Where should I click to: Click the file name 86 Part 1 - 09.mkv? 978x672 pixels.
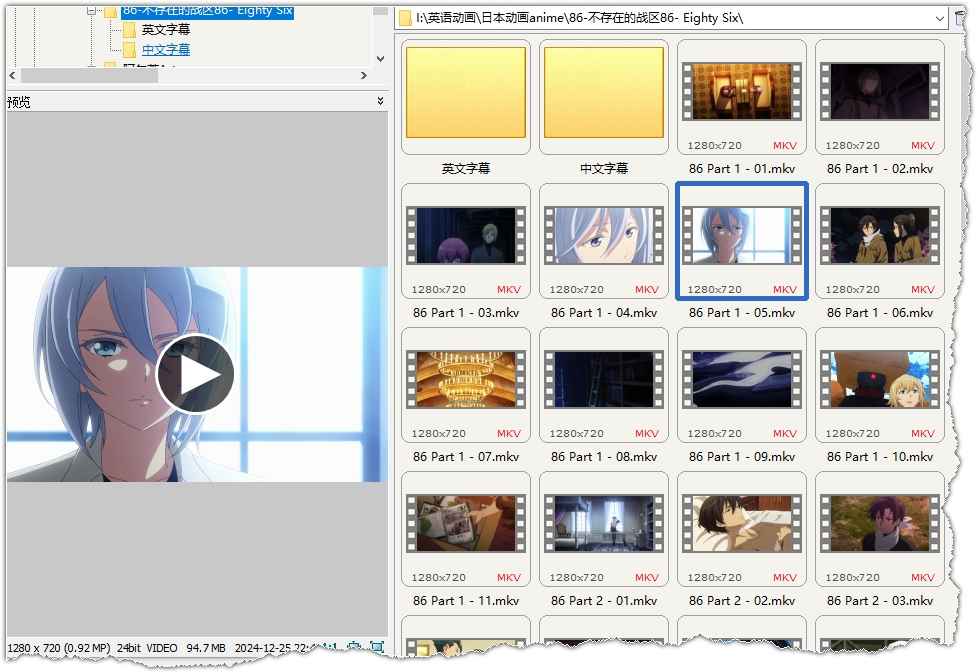742,457
